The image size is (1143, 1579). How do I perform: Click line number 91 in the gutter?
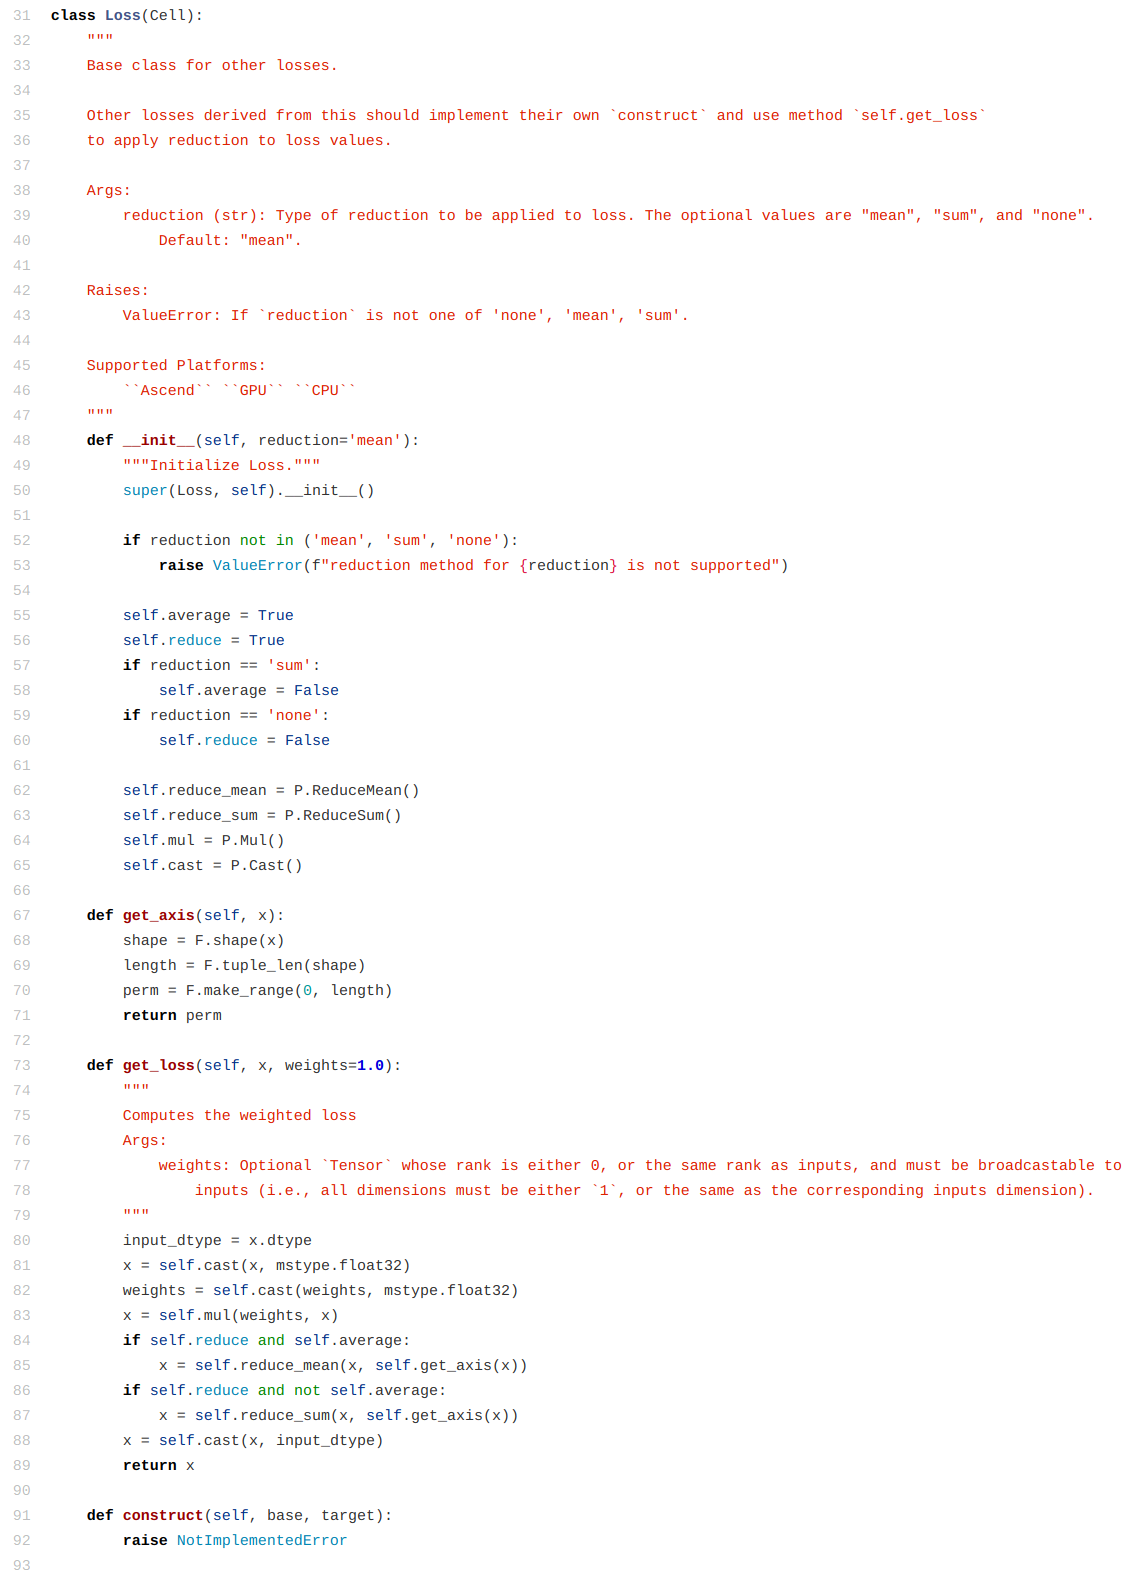pyautogui.click(x=21, y=1516)
